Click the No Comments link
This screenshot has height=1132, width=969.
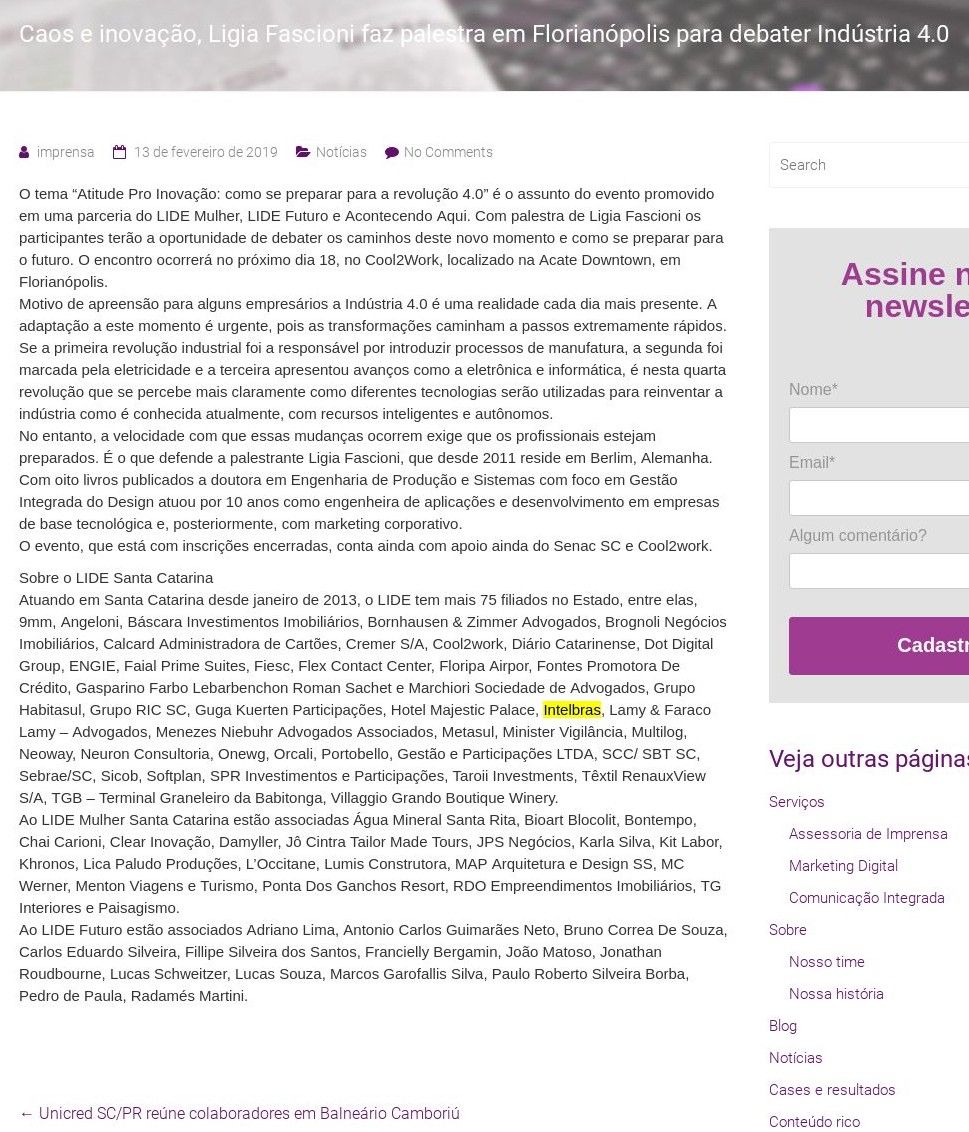(x=448, y=153)
